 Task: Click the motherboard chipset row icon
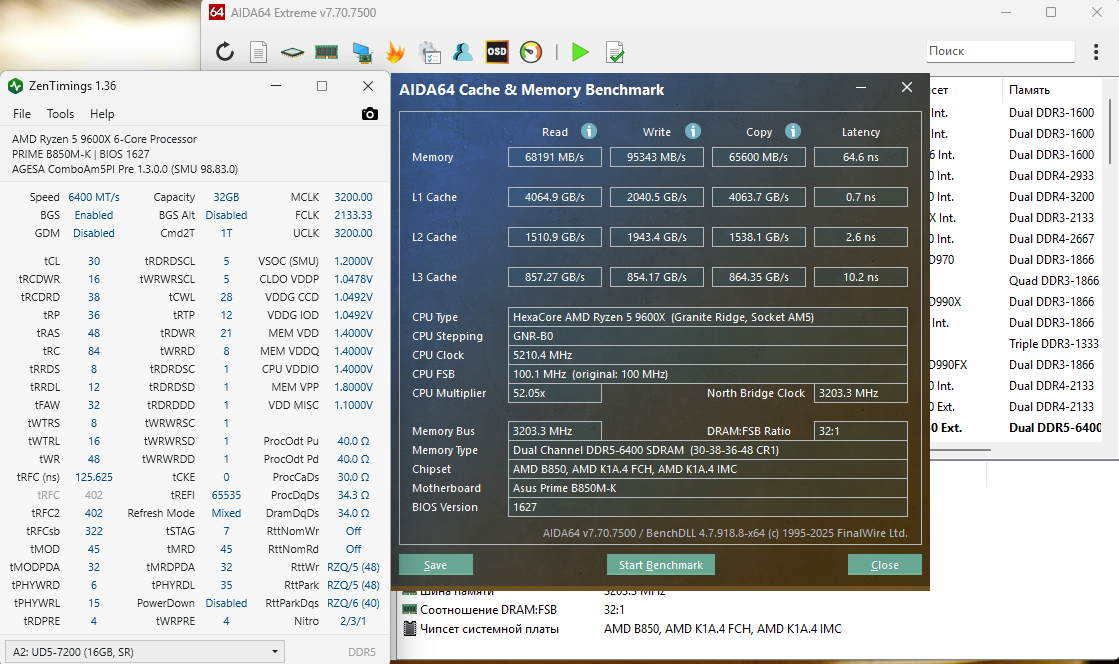[x=409, y=629]
